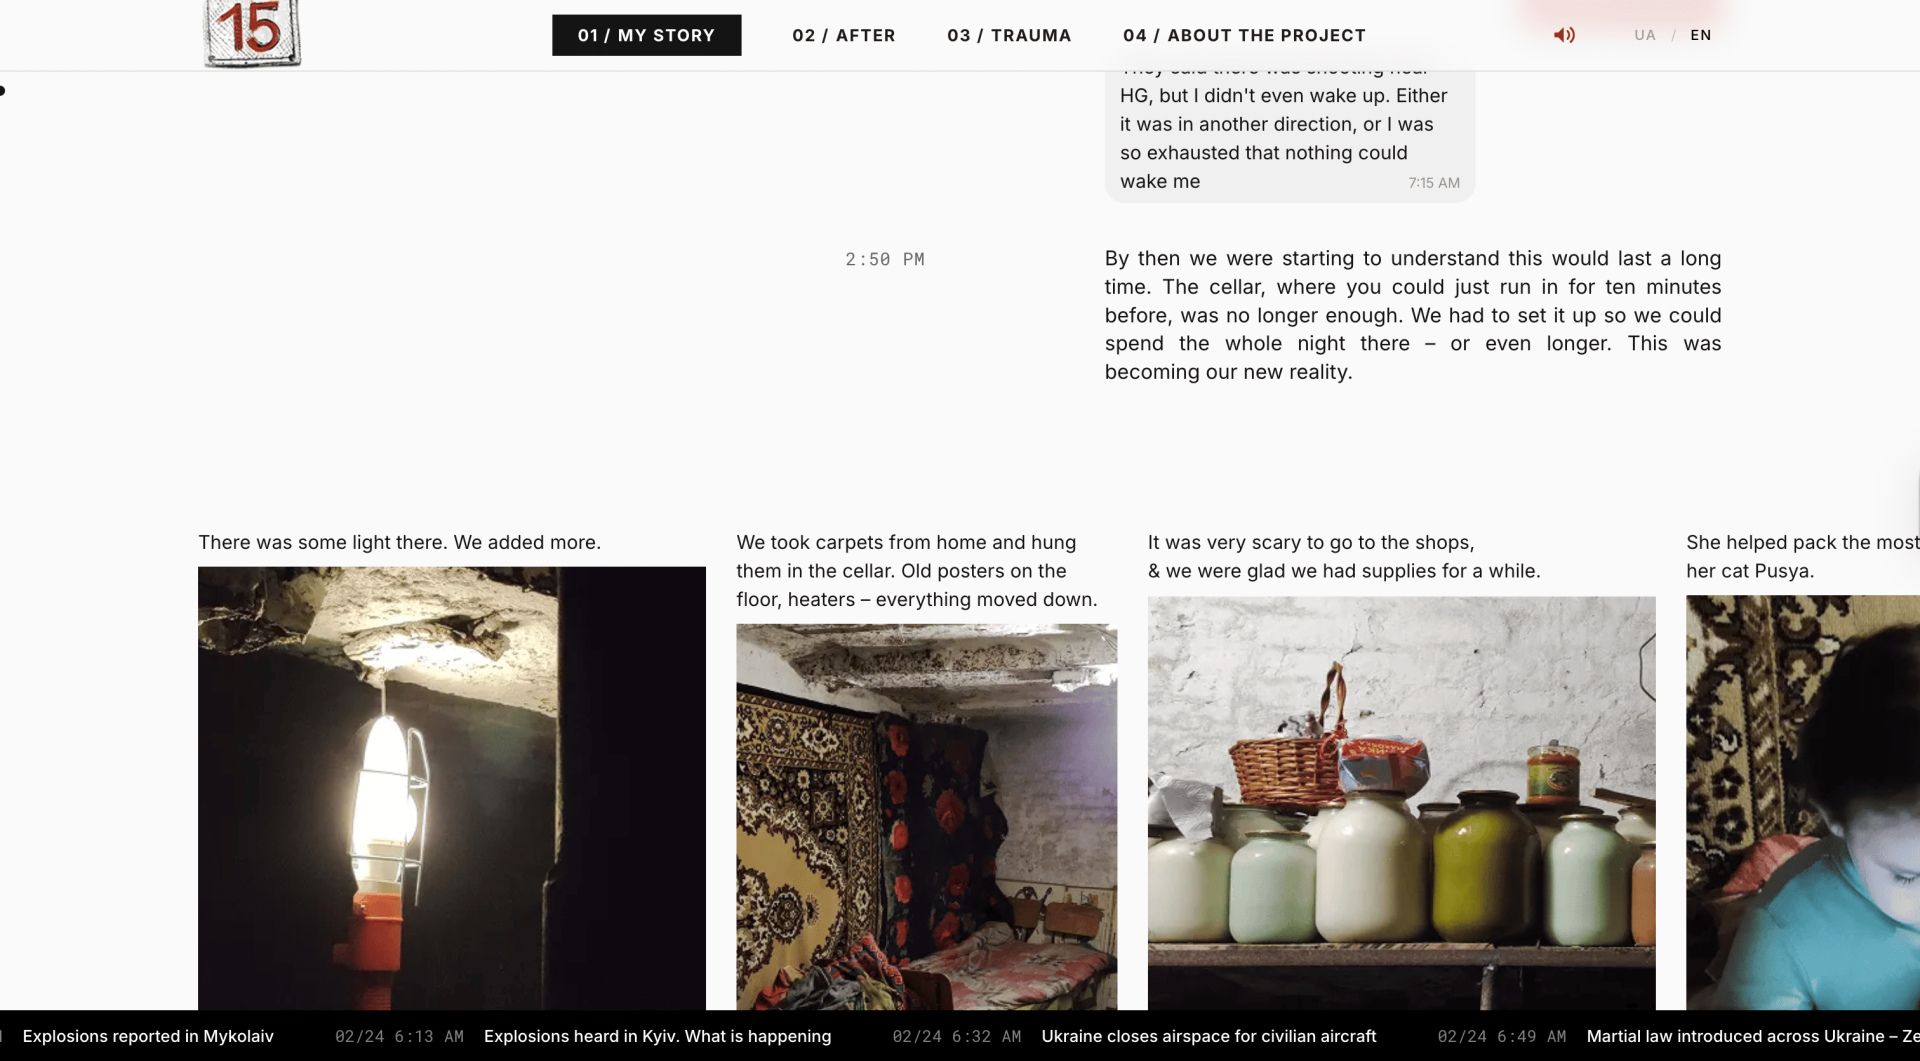
Task: Open the 01 / My Story tab
Action: (646, 35)
